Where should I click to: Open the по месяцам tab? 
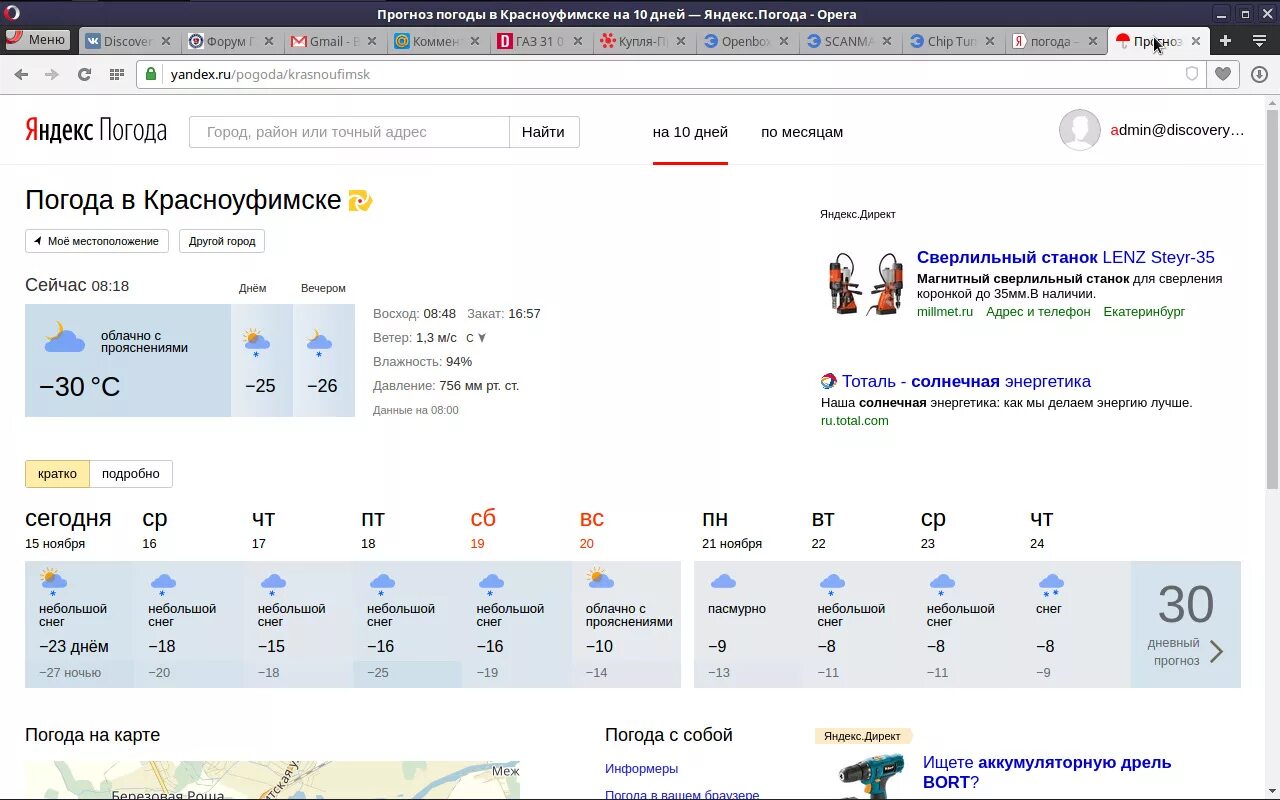pyautogui.click(x=802, y=132)
